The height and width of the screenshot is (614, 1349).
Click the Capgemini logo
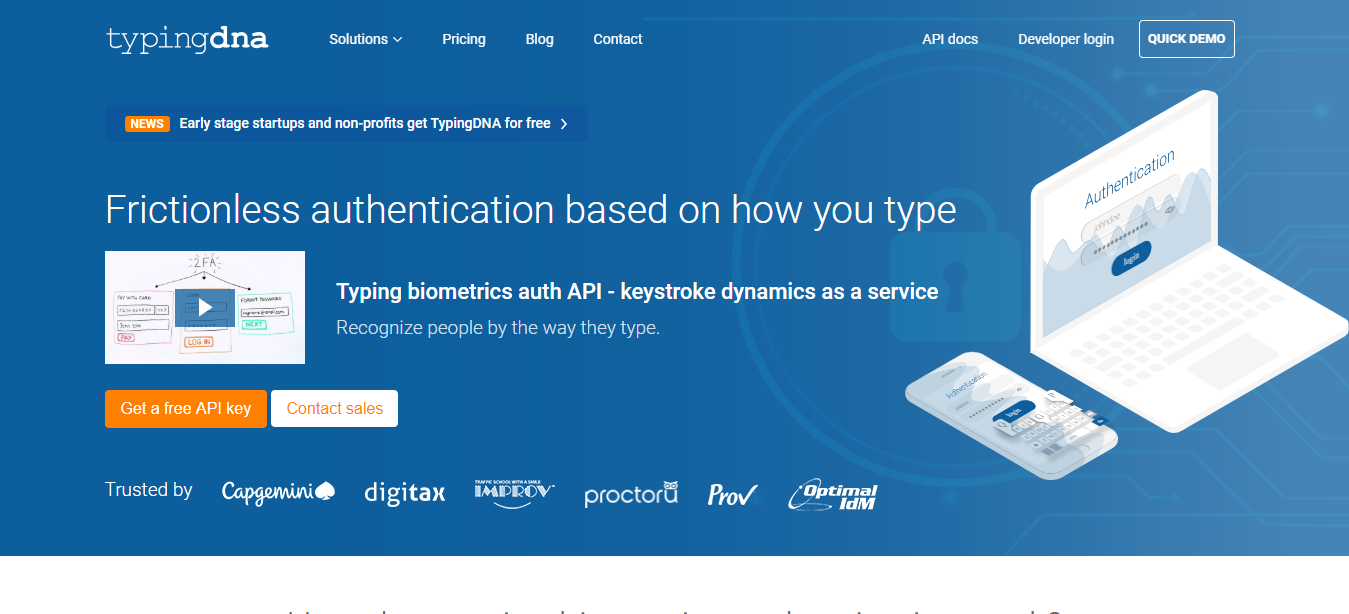click(279, 491)
